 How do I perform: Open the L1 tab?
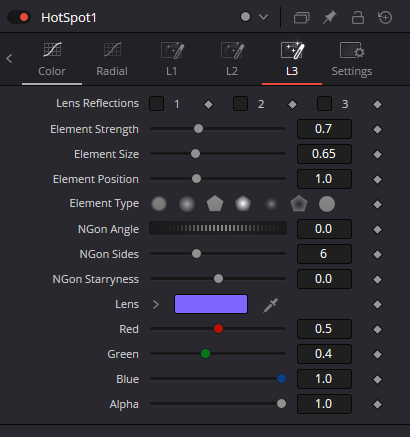172,59
